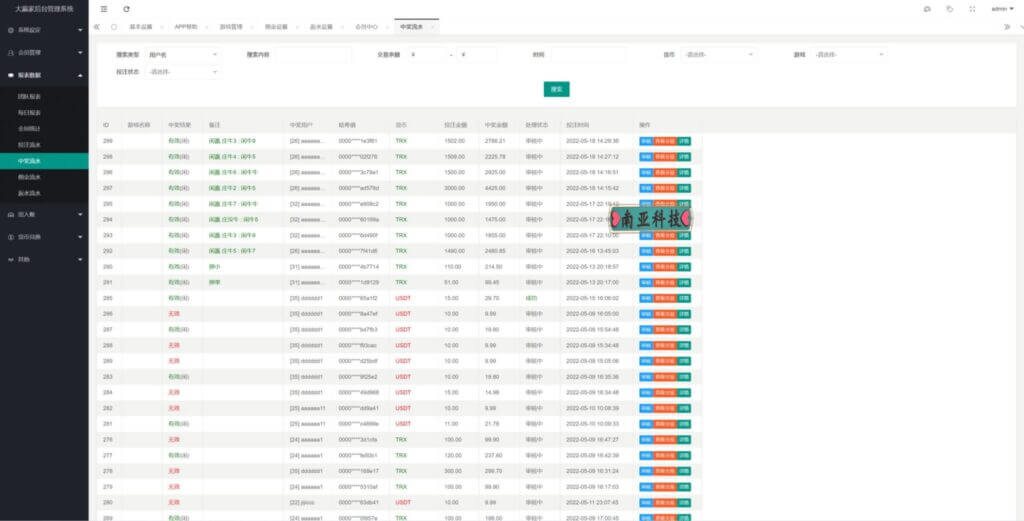Switch to the 会员中心 tab
1024x521 pixels.
pyautogui.click(x=366, y=27)
